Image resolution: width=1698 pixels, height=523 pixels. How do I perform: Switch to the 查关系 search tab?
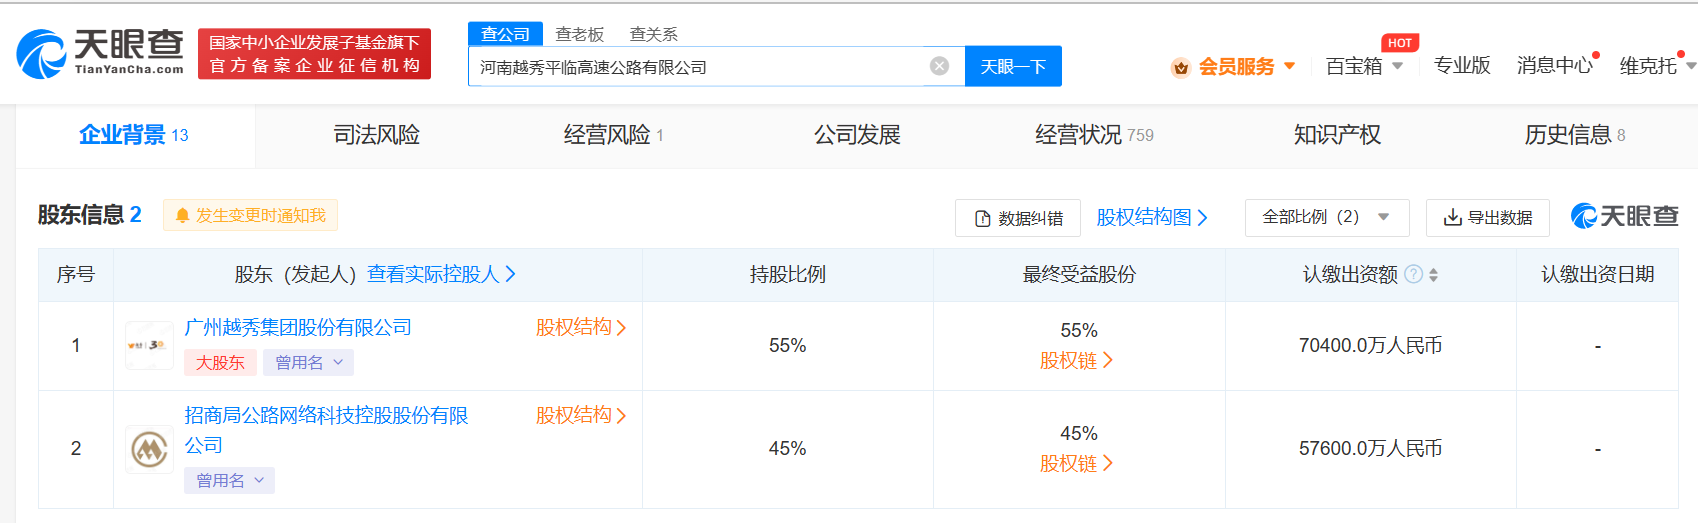click(654, 34)
